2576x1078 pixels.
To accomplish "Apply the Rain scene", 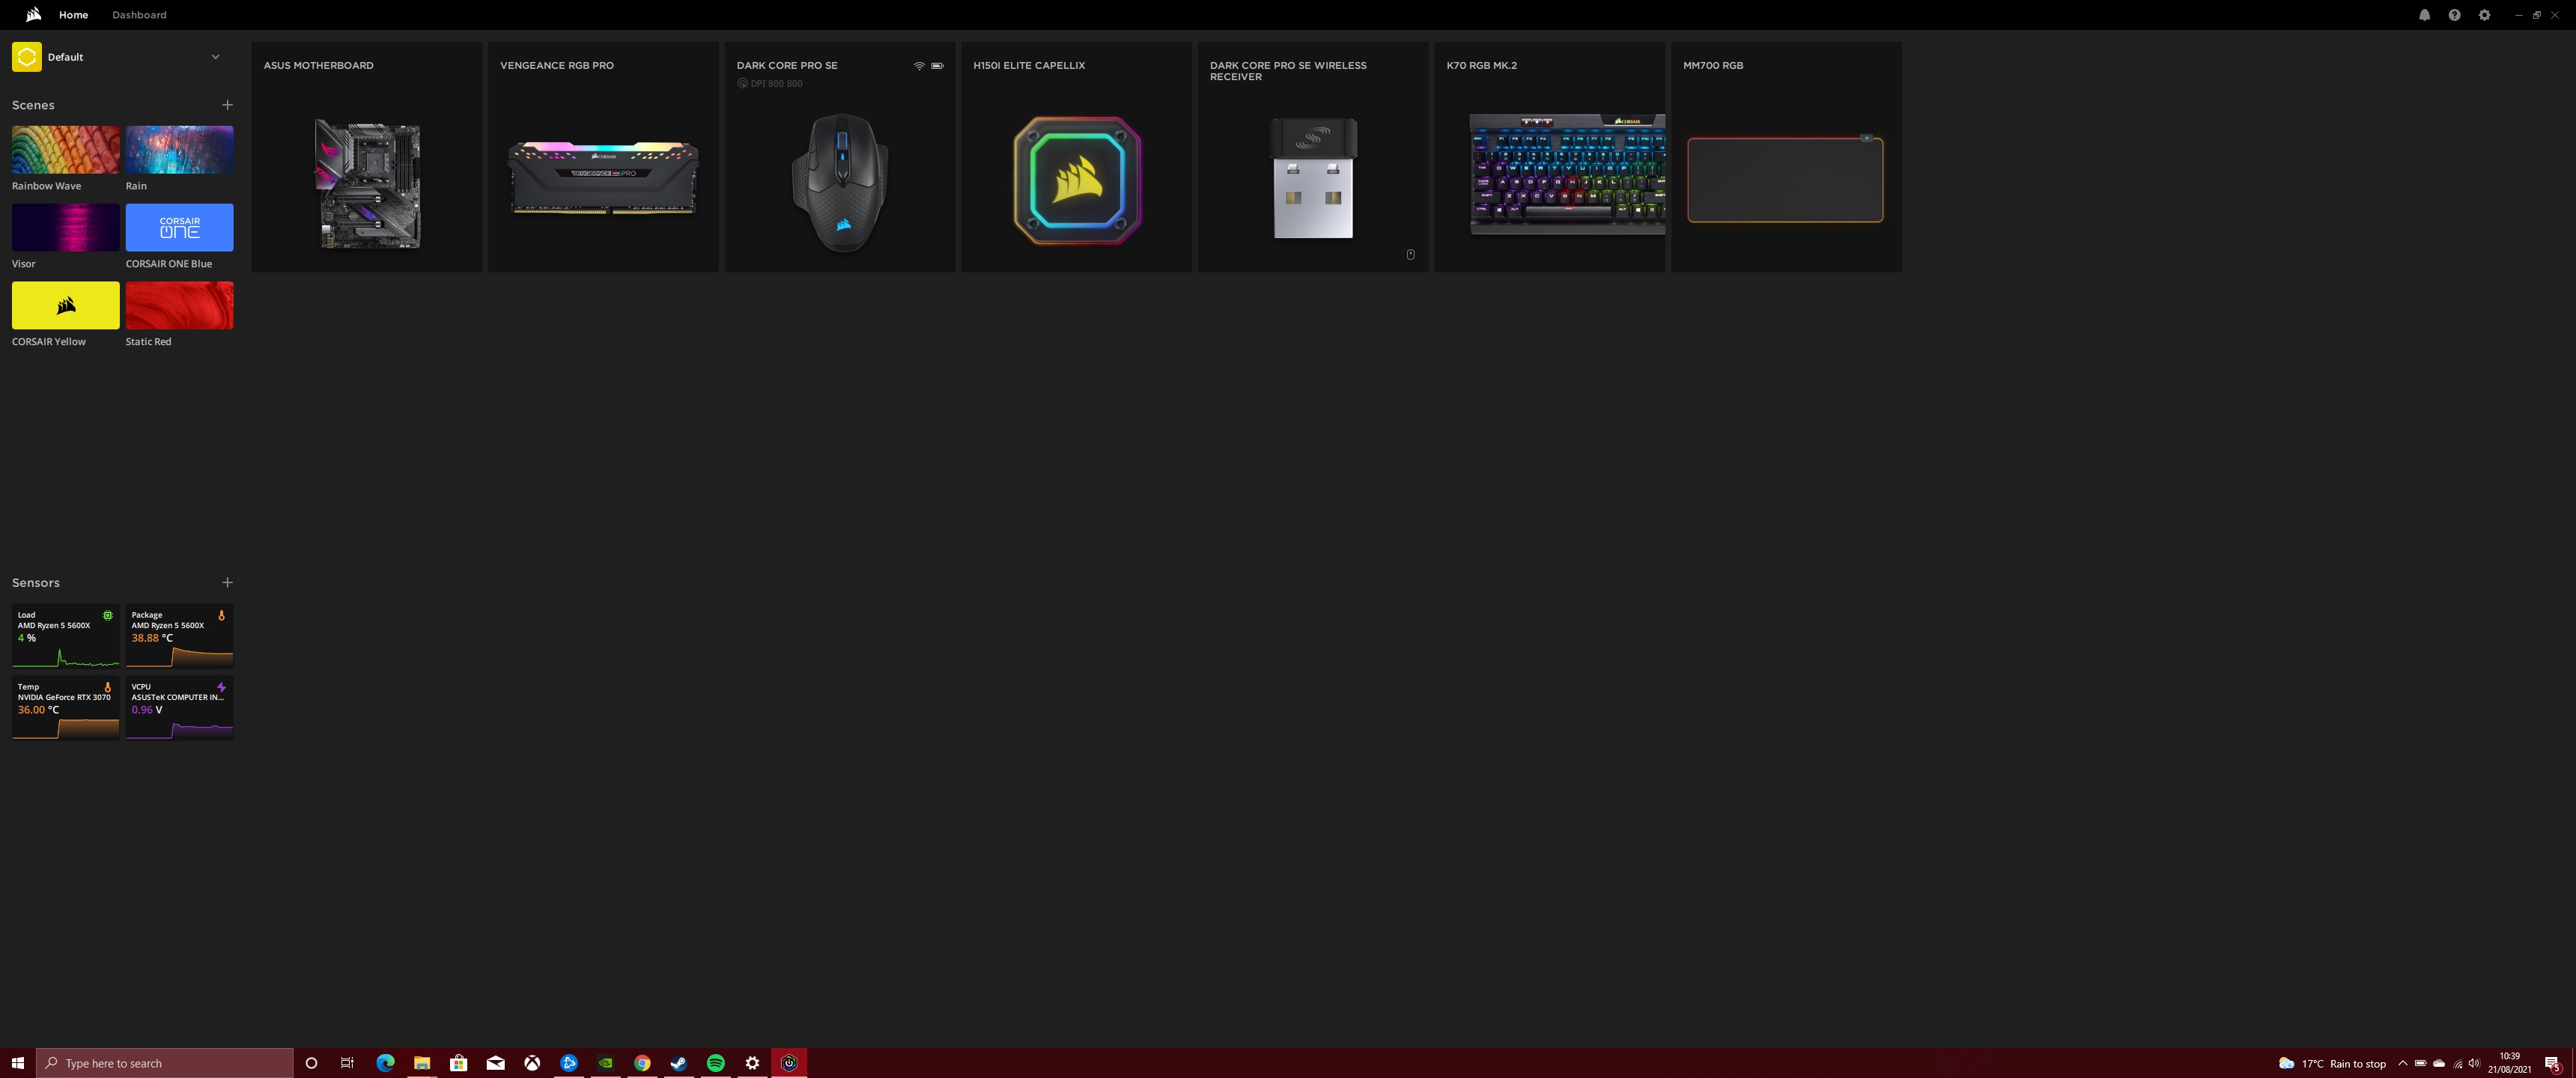I will click(x=179, y=150).
